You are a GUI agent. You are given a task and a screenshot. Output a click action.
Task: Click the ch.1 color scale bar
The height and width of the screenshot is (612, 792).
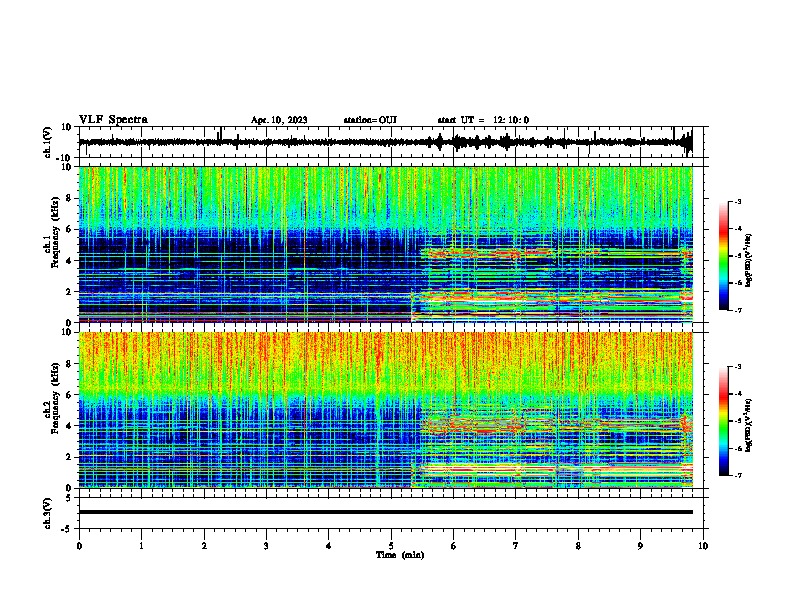point(724,256)
